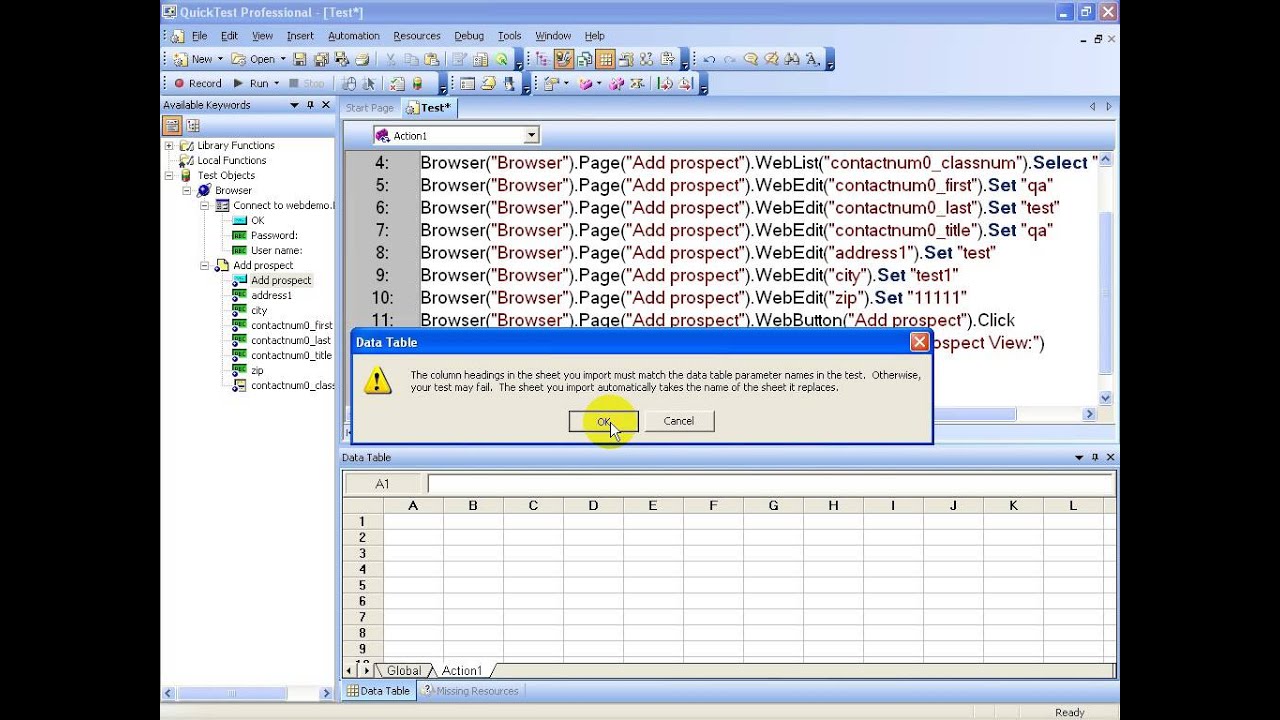Collapse the Add prospect page node

click(x=205, y=265)
